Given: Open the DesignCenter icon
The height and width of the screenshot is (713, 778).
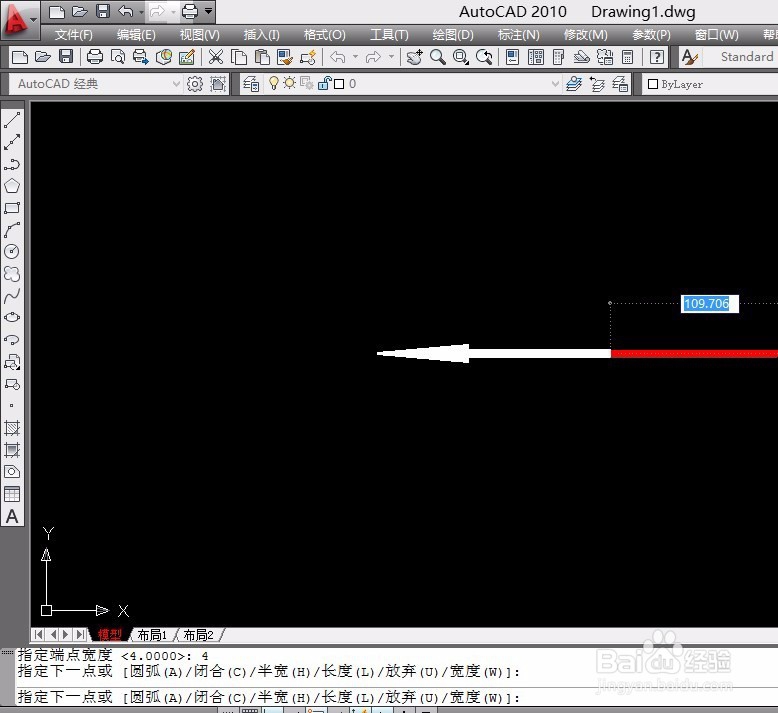Looking at the screenshot, I should [536, 57].
